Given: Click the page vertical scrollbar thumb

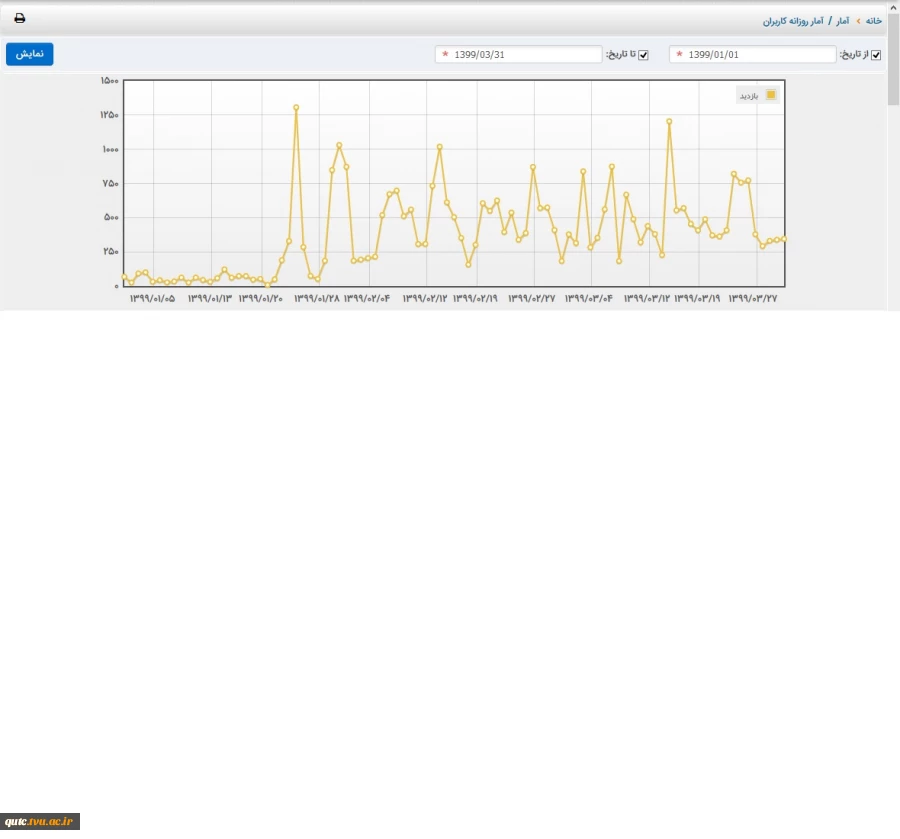Looking at the screenshot, I should [894, 60].
